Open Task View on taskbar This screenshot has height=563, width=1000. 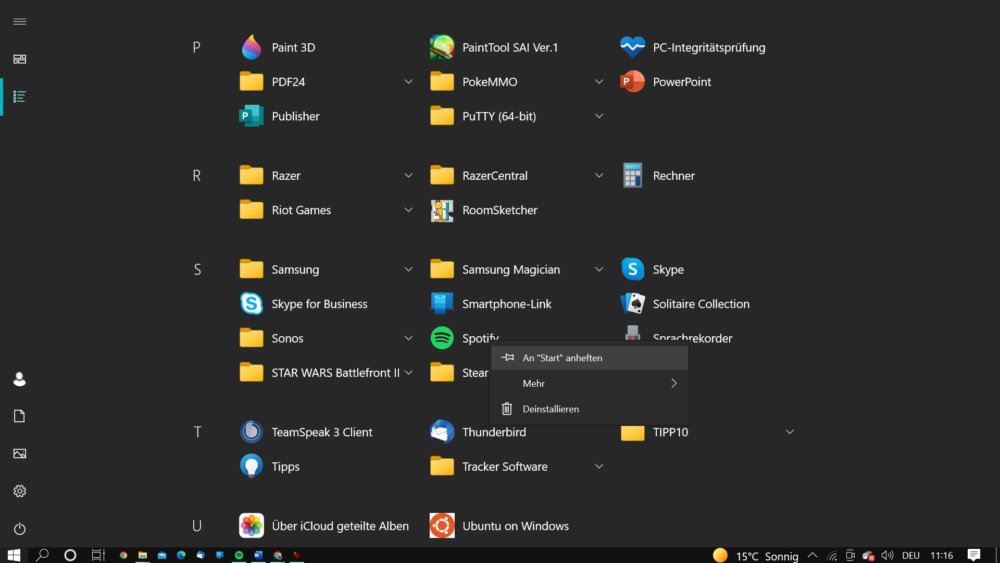coord(98,555)
